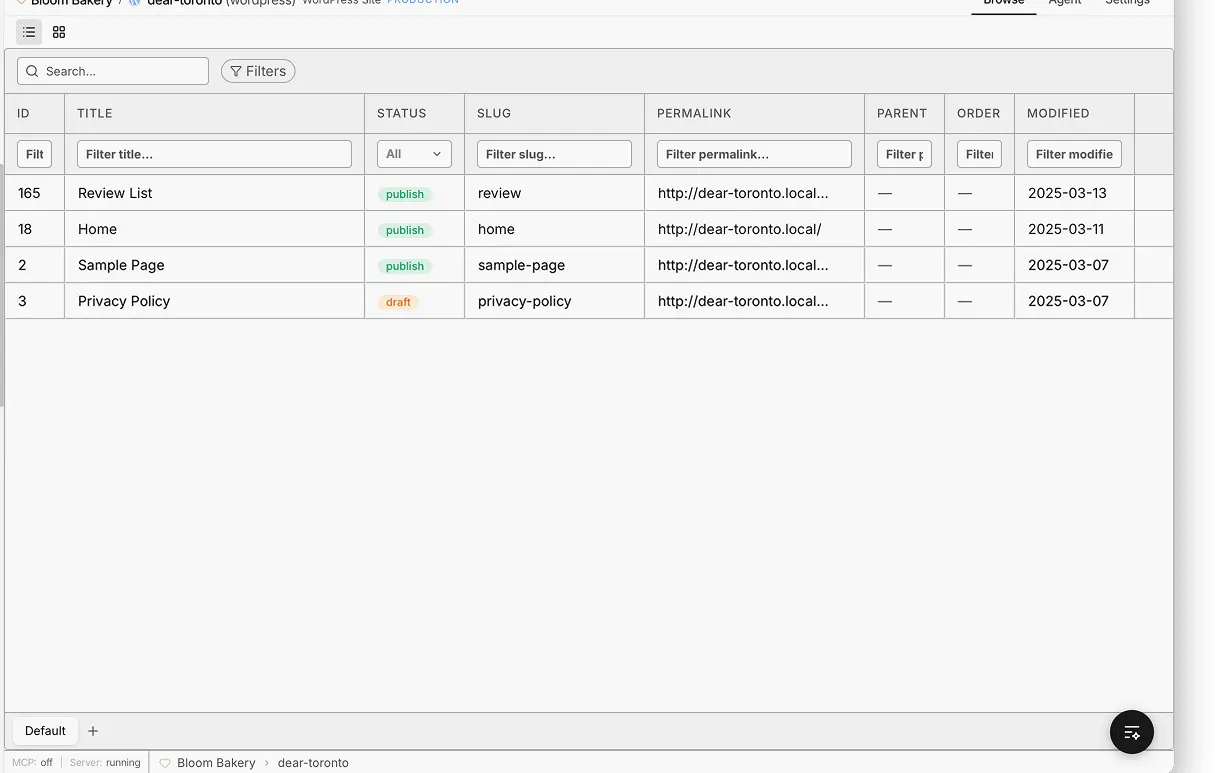Focus the Filter title input
Image resolution: width=1215 pixels, height=773 pixels.
pos(214,154)
